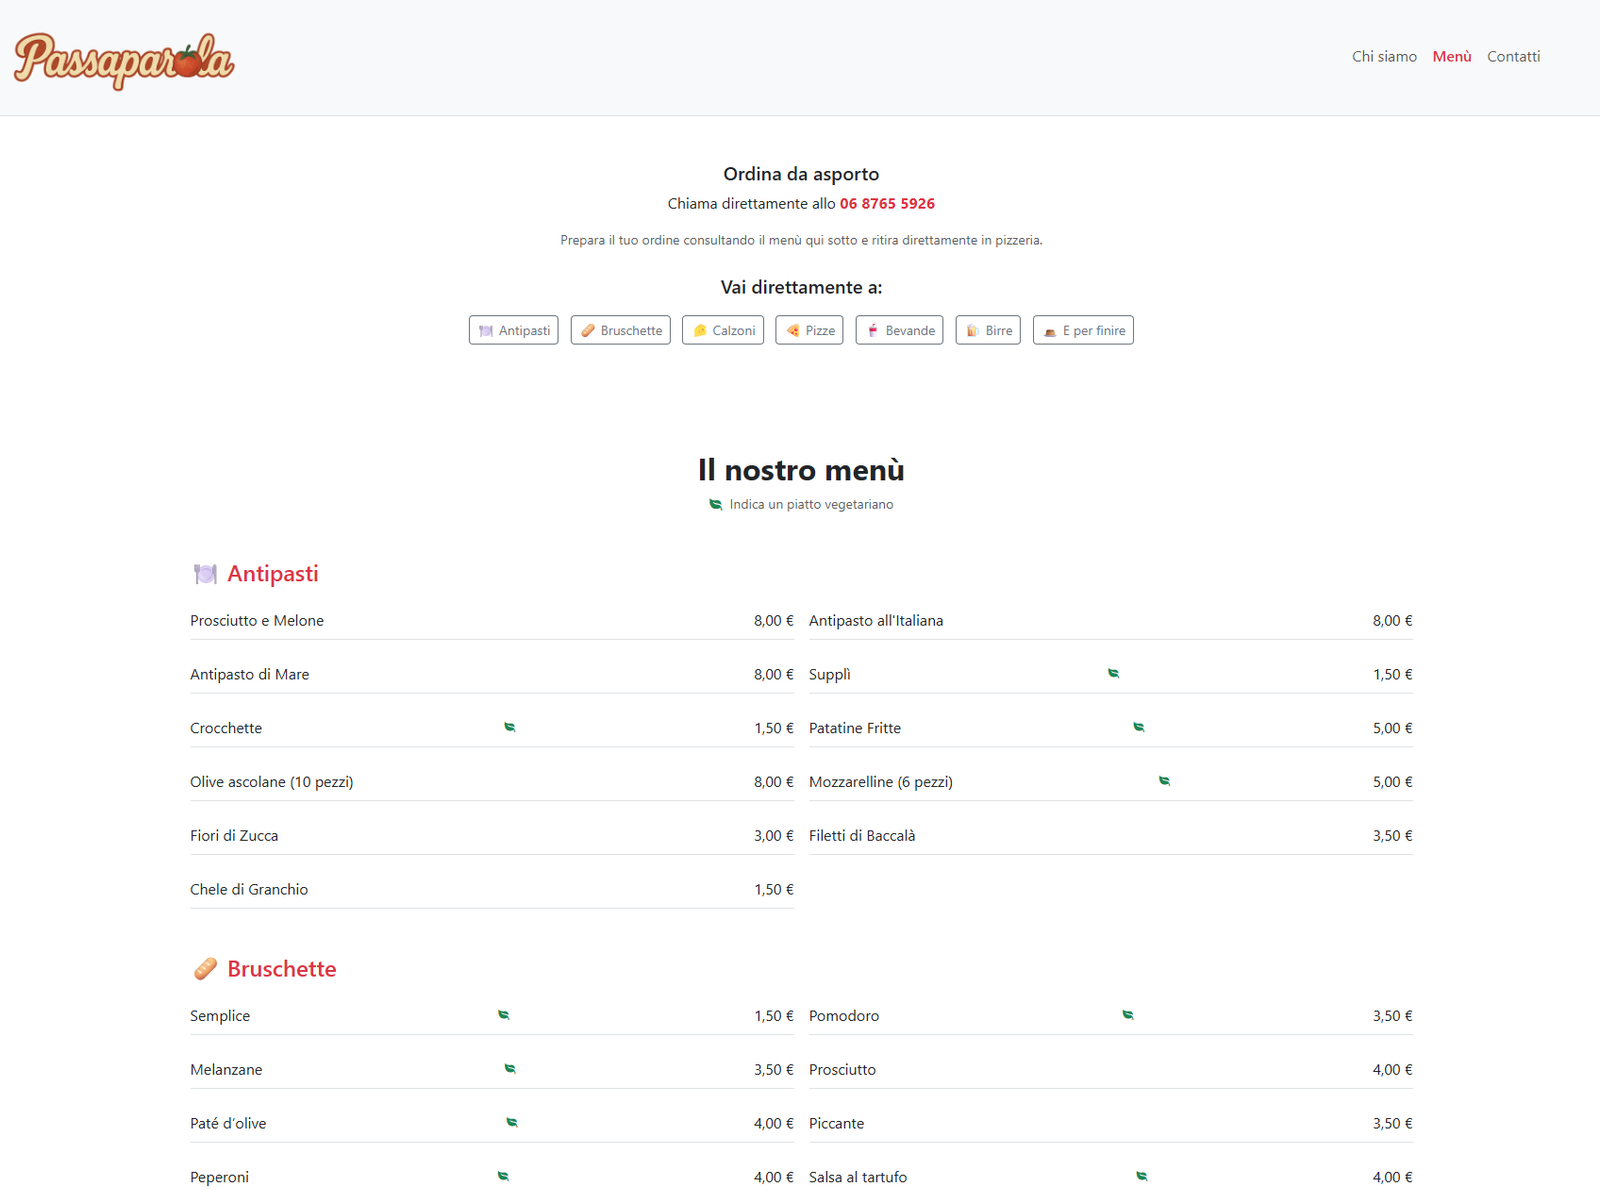Call the phone number 06 8765 5926
The height and width of the screenshot is (1190, 1600).
[887, 203]
